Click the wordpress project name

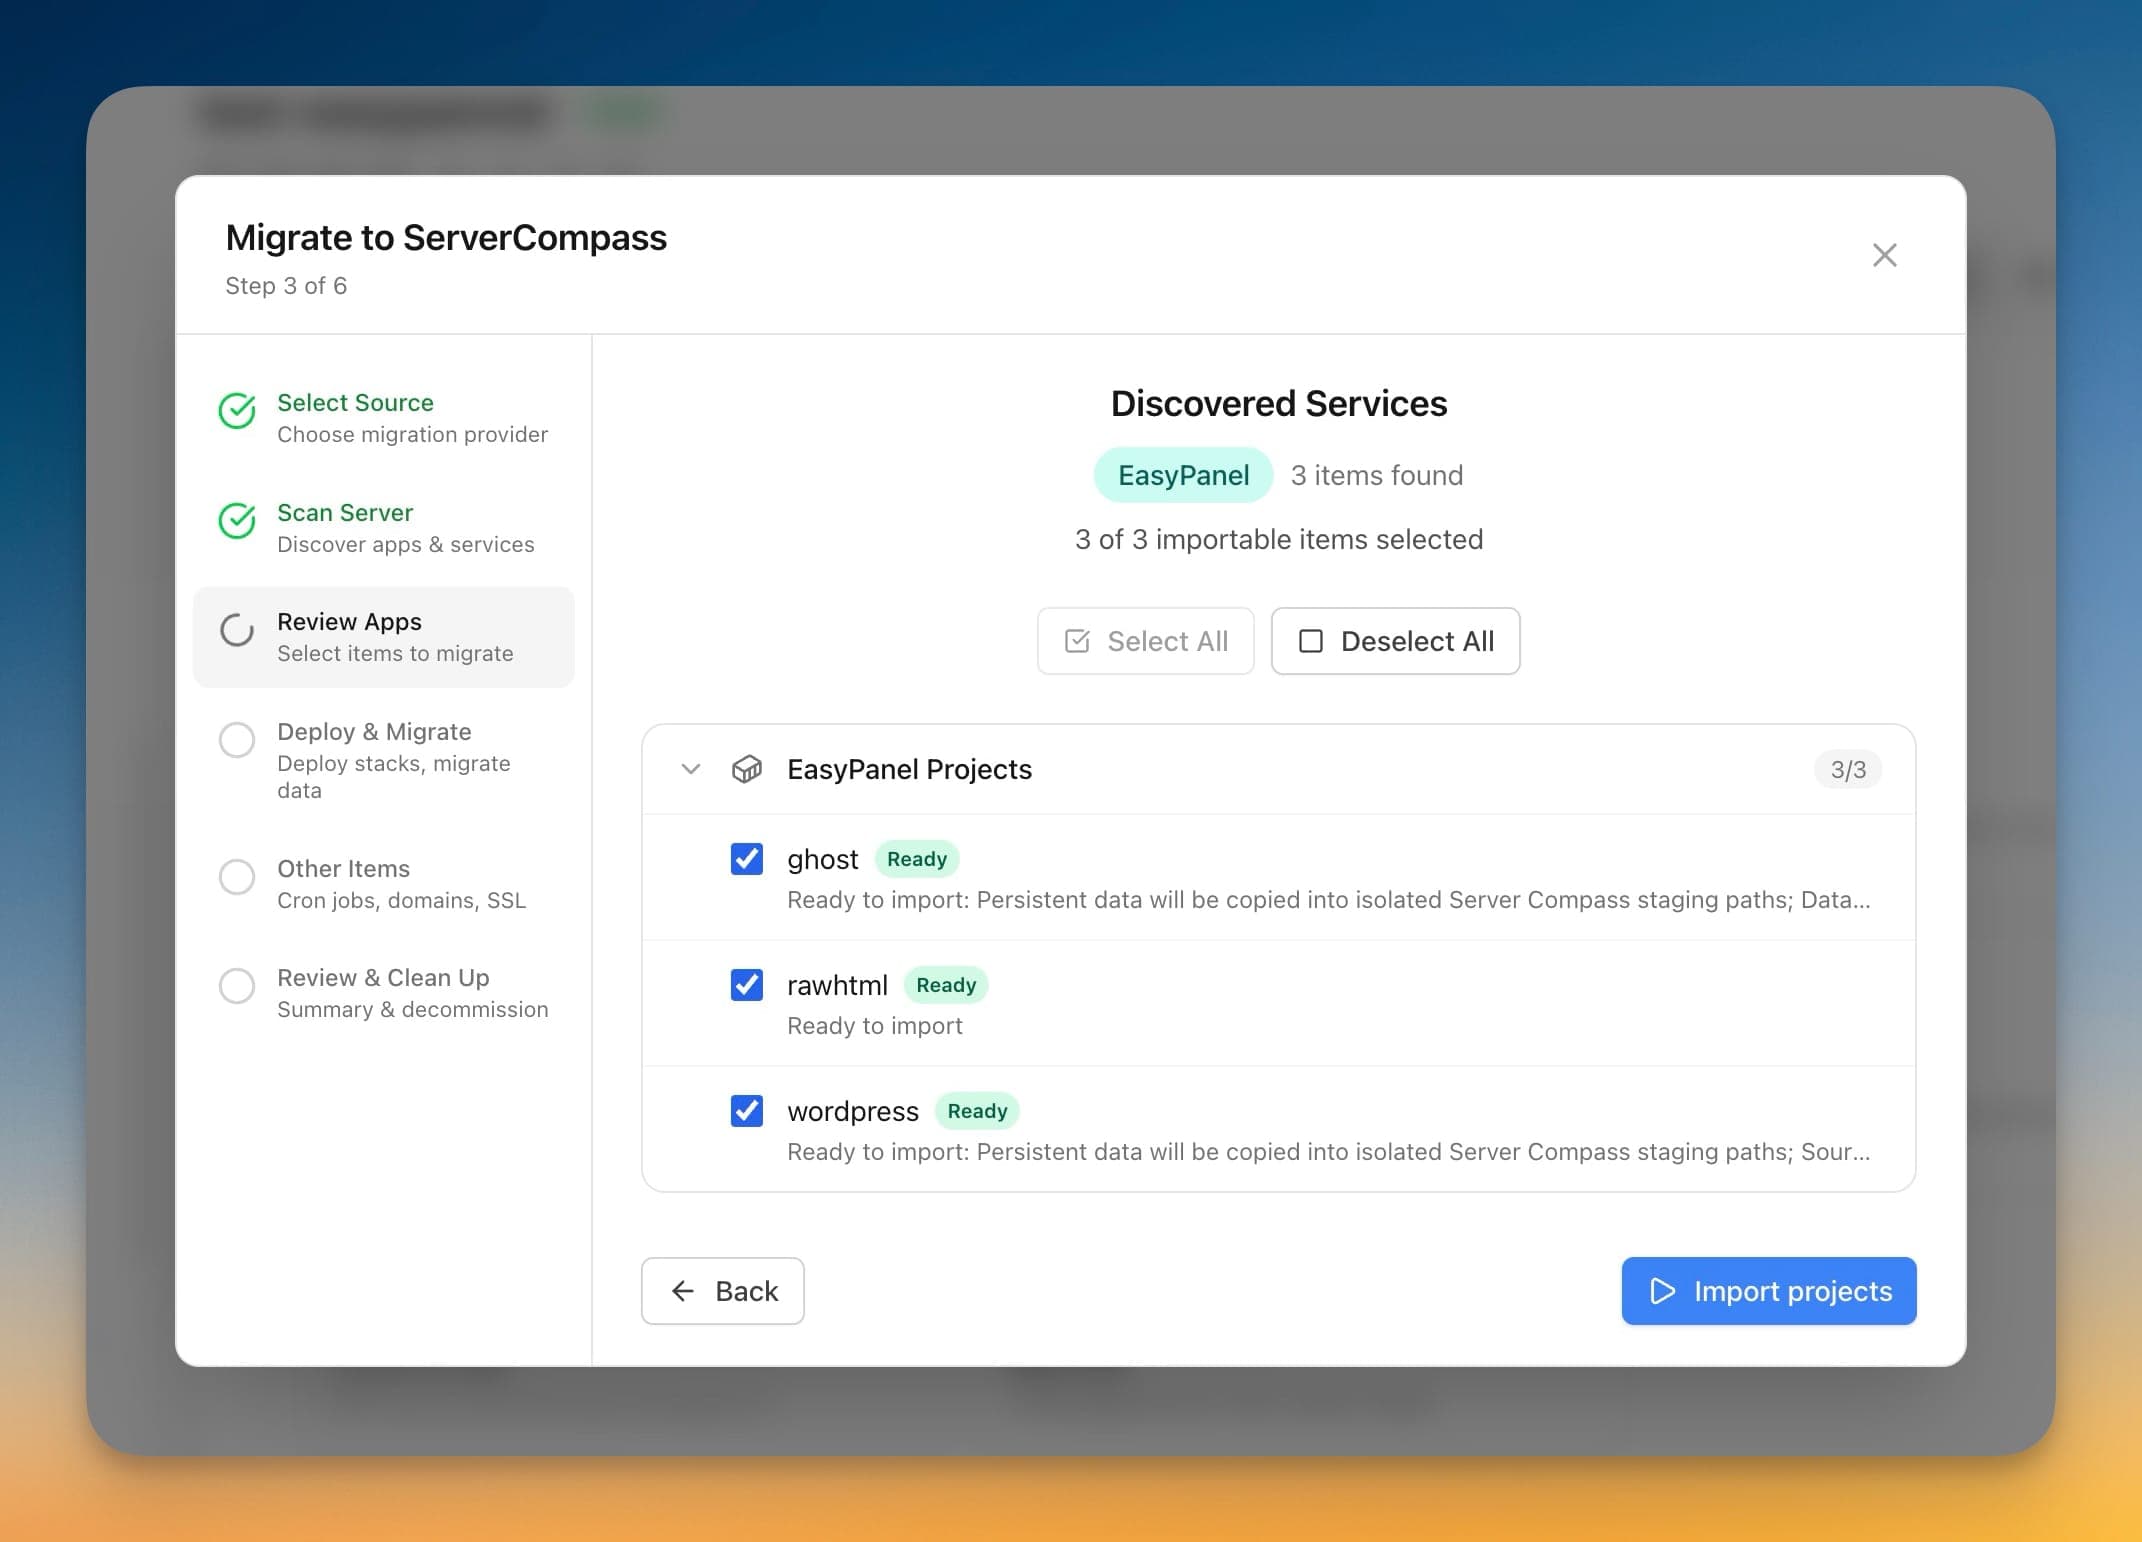pos(852,1111)
